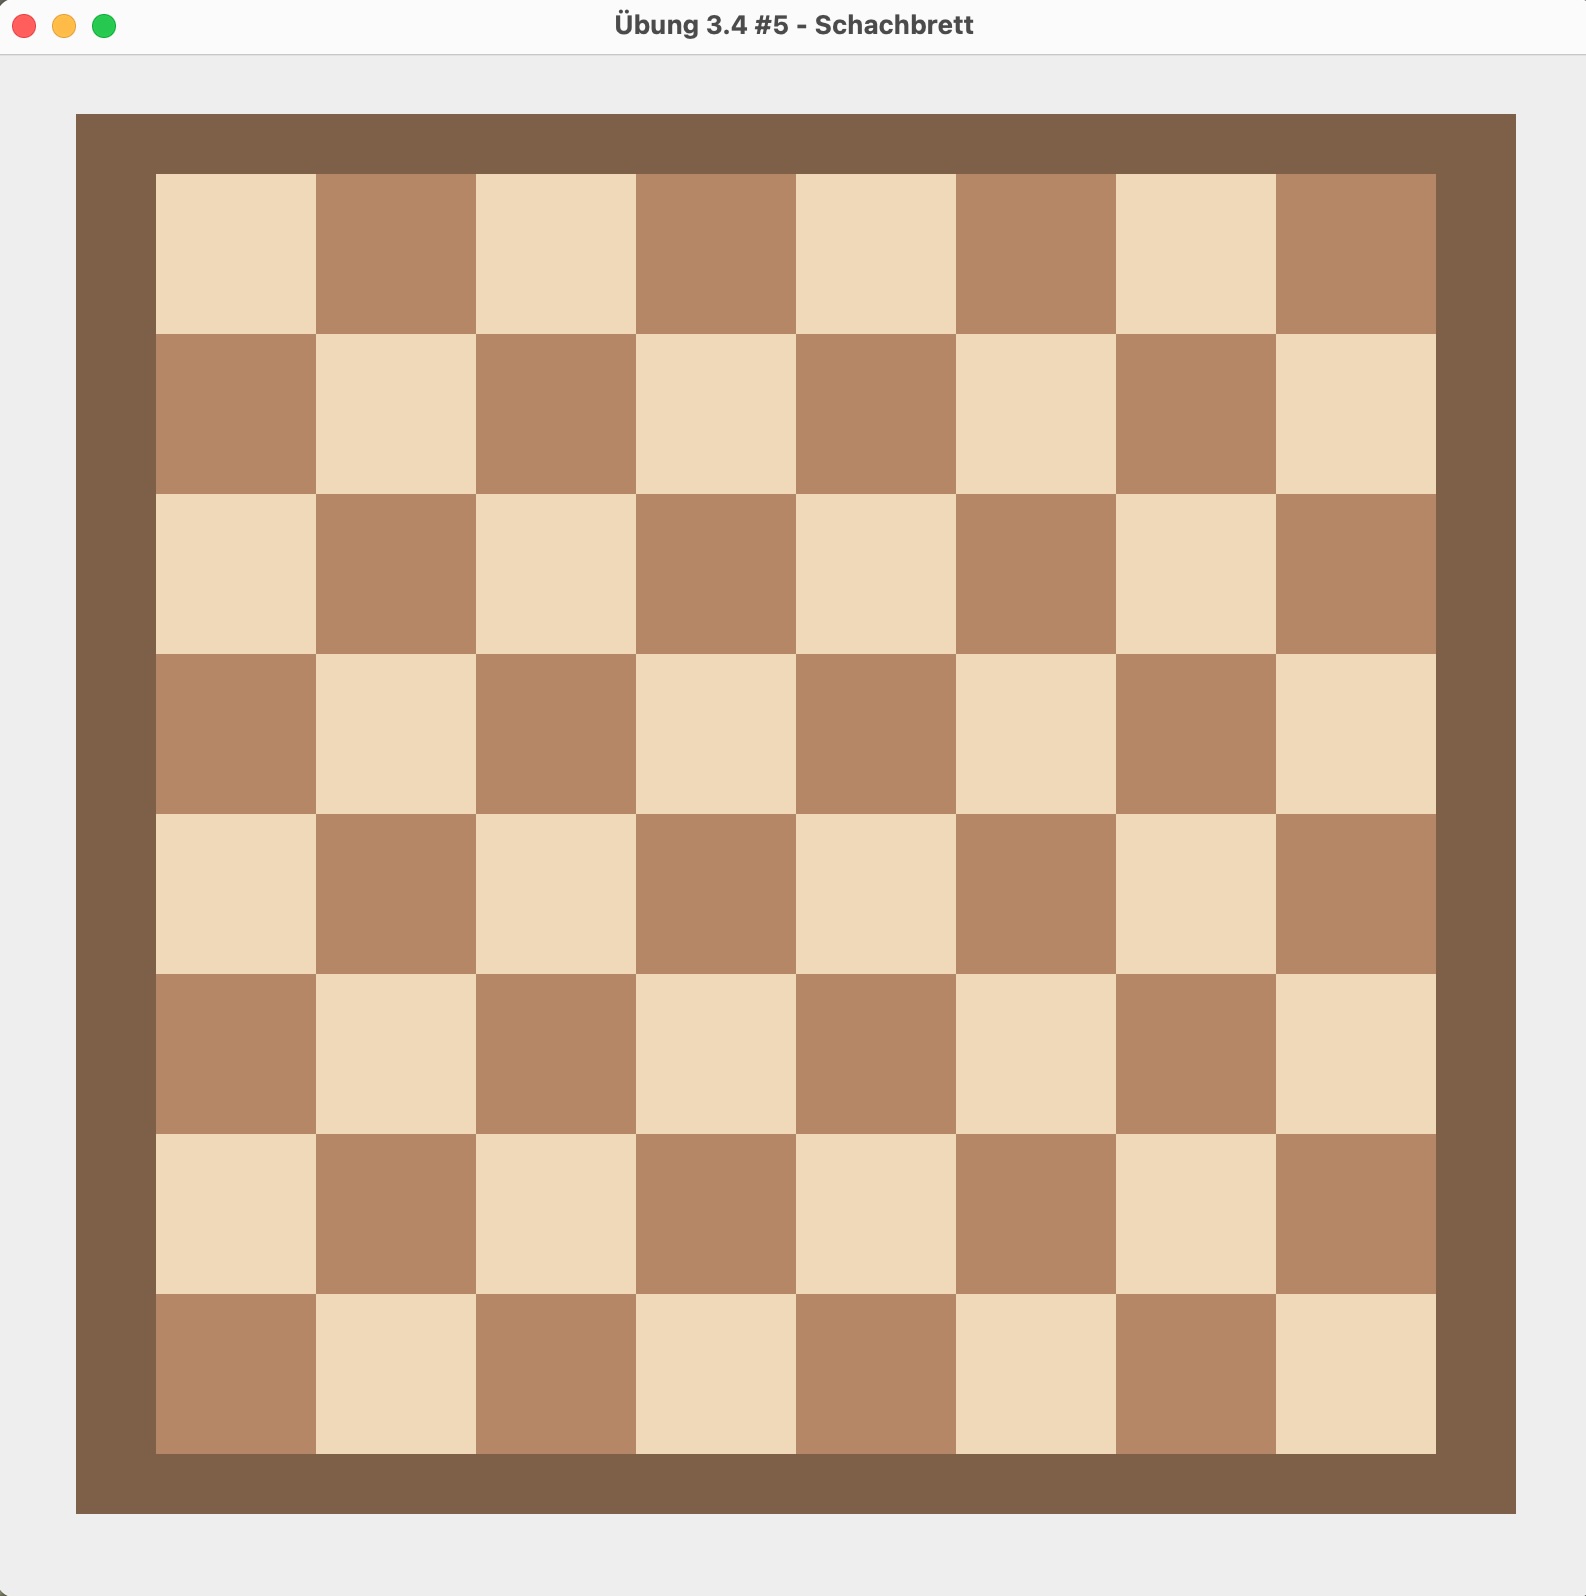Click the light top-left corner square a8
Image resolution: width=1586 pixels, height=1596 pixels.
[x=236, y=254]
